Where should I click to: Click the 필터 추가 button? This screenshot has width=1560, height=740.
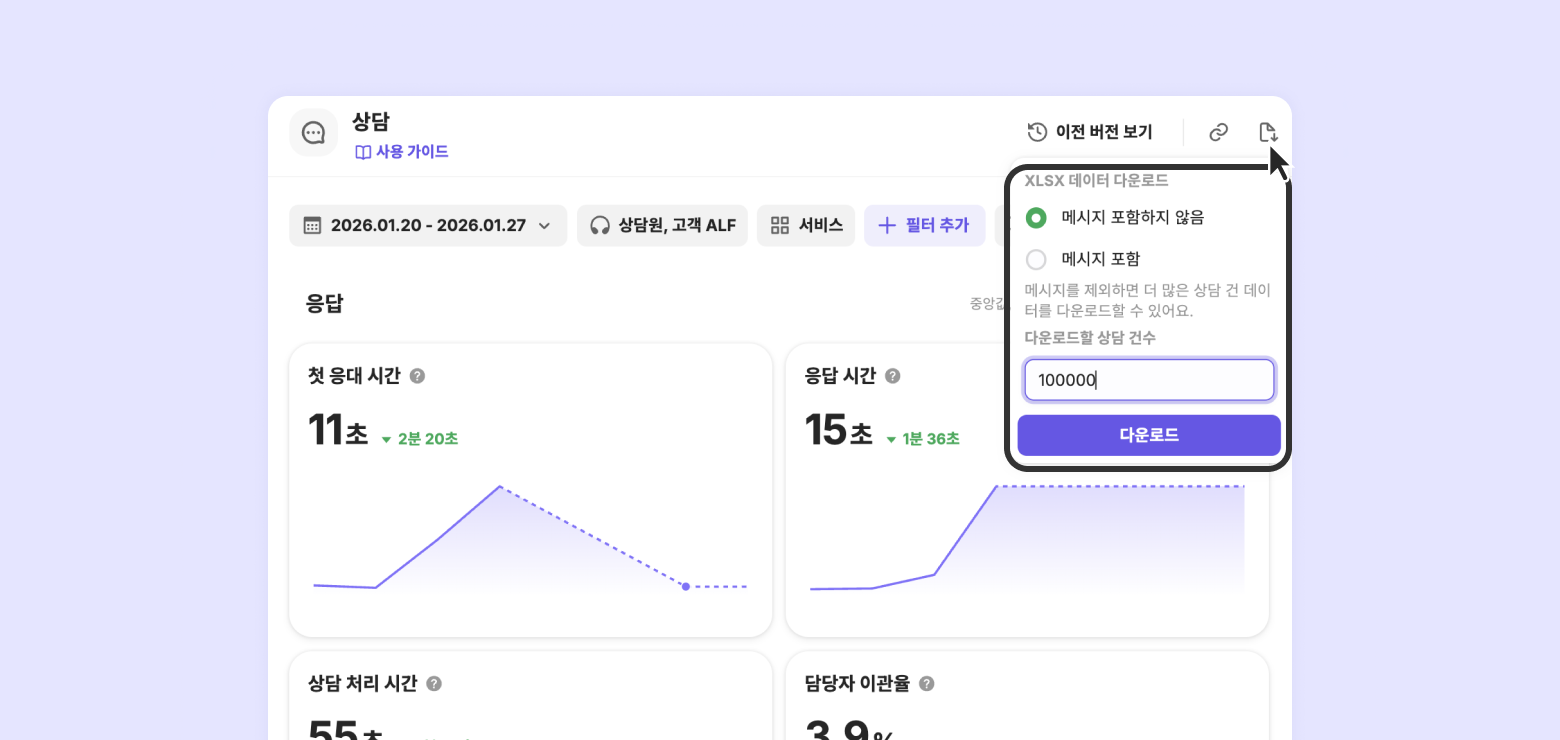924,226
